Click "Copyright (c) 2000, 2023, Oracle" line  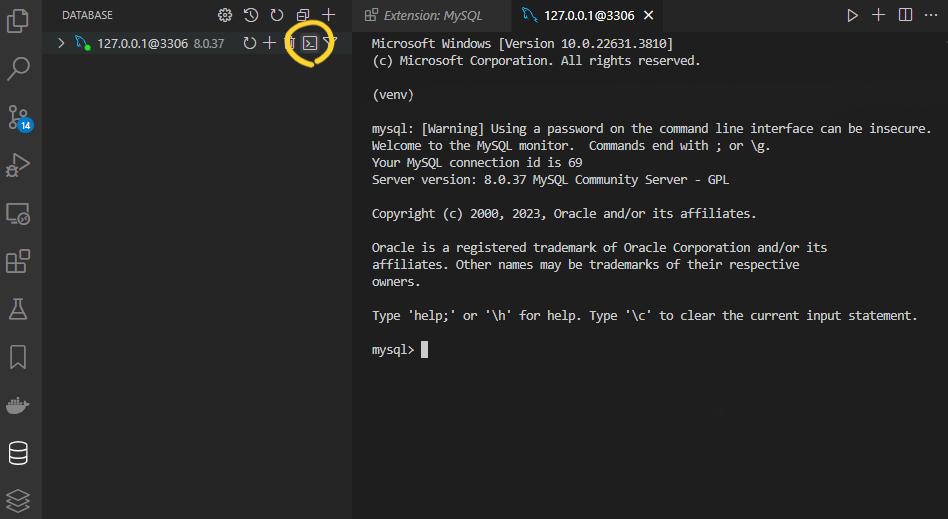point(564,214)
